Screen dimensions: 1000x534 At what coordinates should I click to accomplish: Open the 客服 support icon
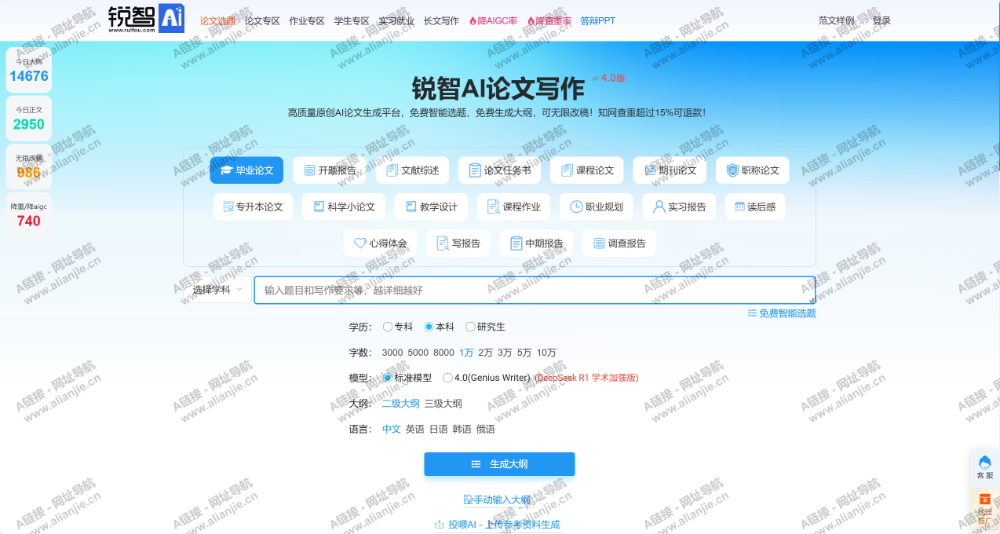point(985,467)
